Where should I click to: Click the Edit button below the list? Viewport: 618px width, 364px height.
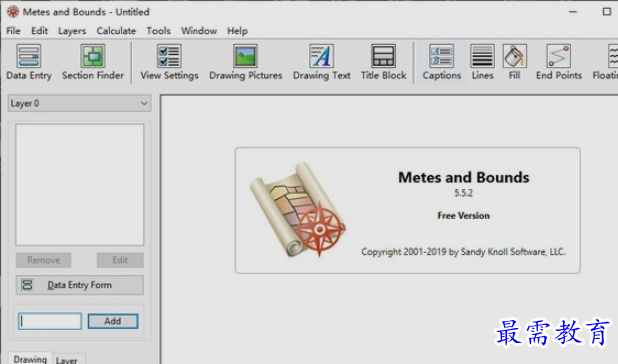point(120,260)
